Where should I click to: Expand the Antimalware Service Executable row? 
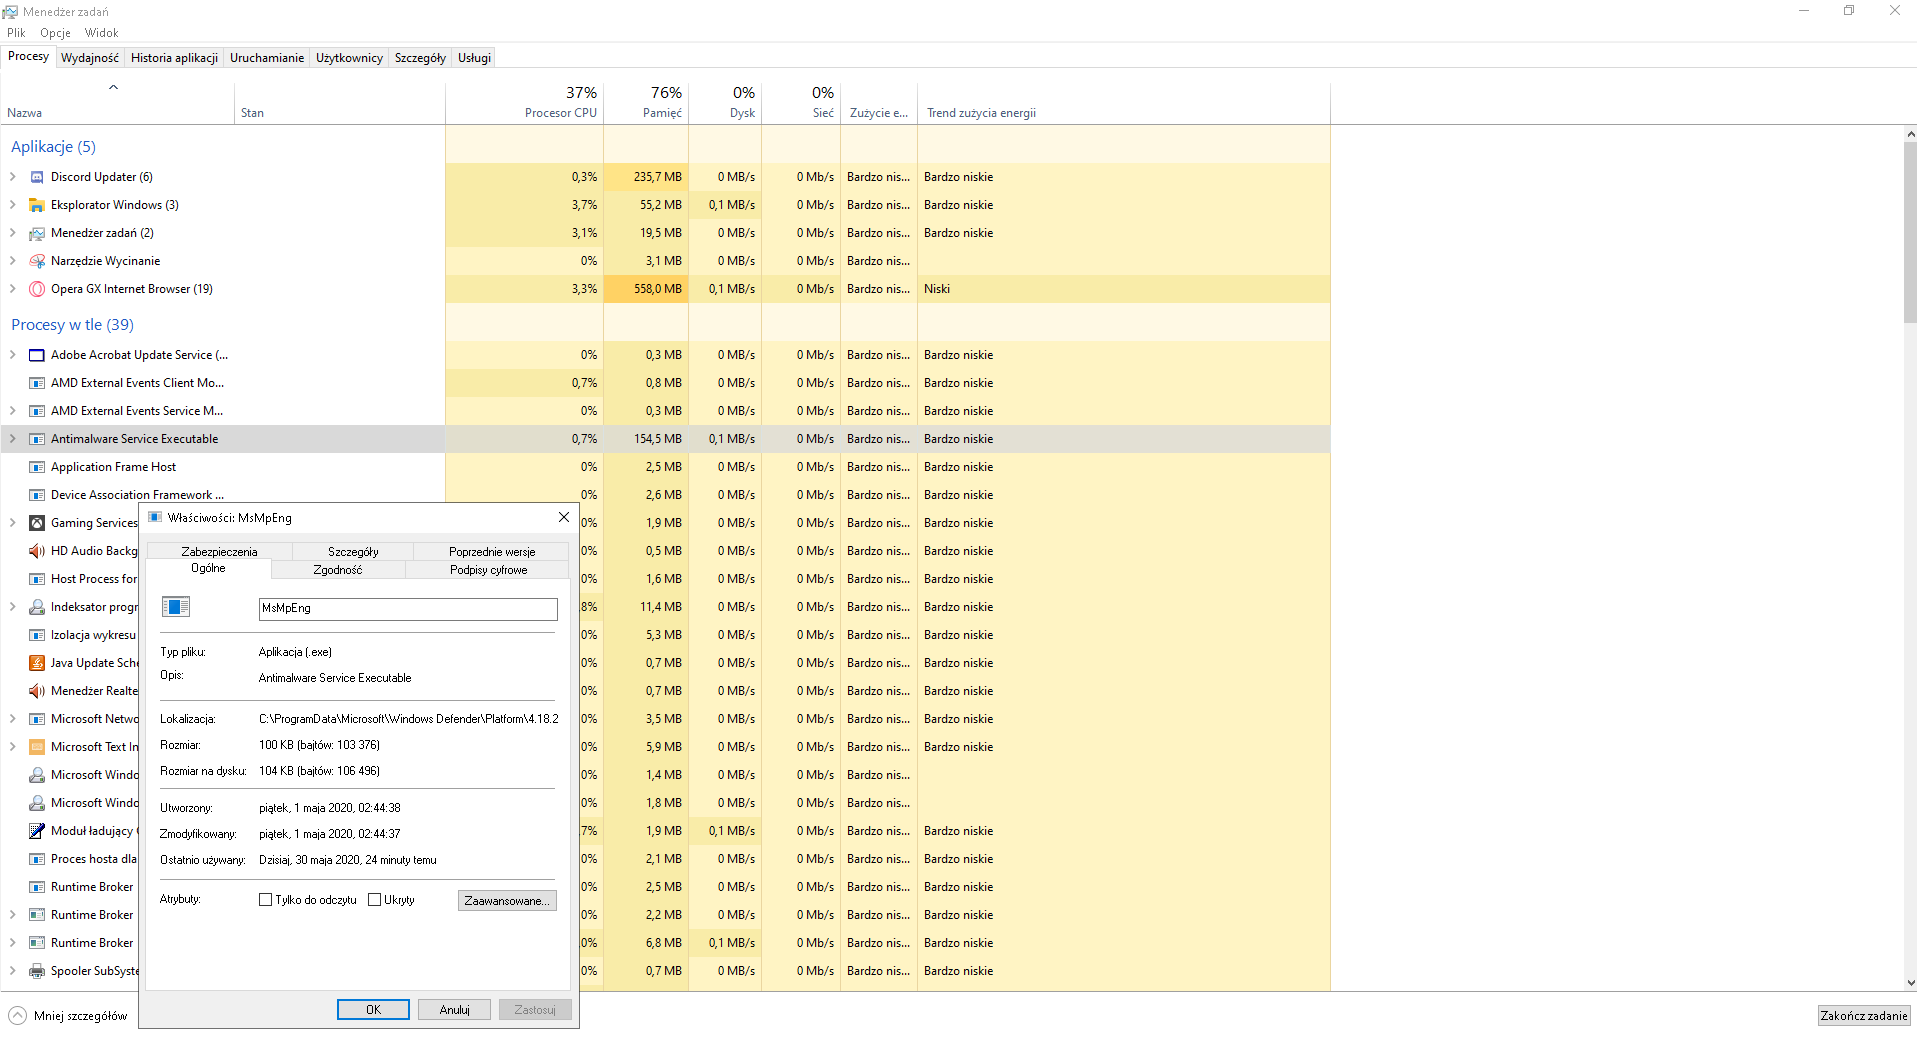pyautogui.click(x=13, y=439)
